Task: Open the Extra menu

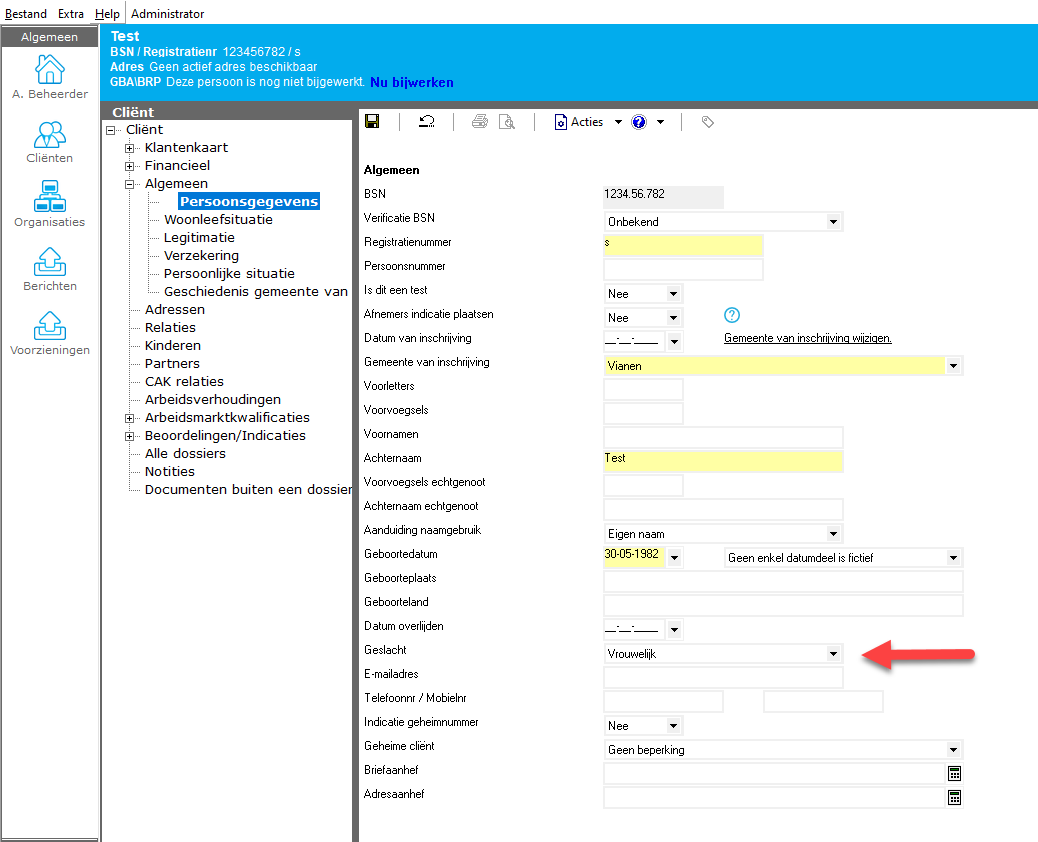Action: [71, 14]
